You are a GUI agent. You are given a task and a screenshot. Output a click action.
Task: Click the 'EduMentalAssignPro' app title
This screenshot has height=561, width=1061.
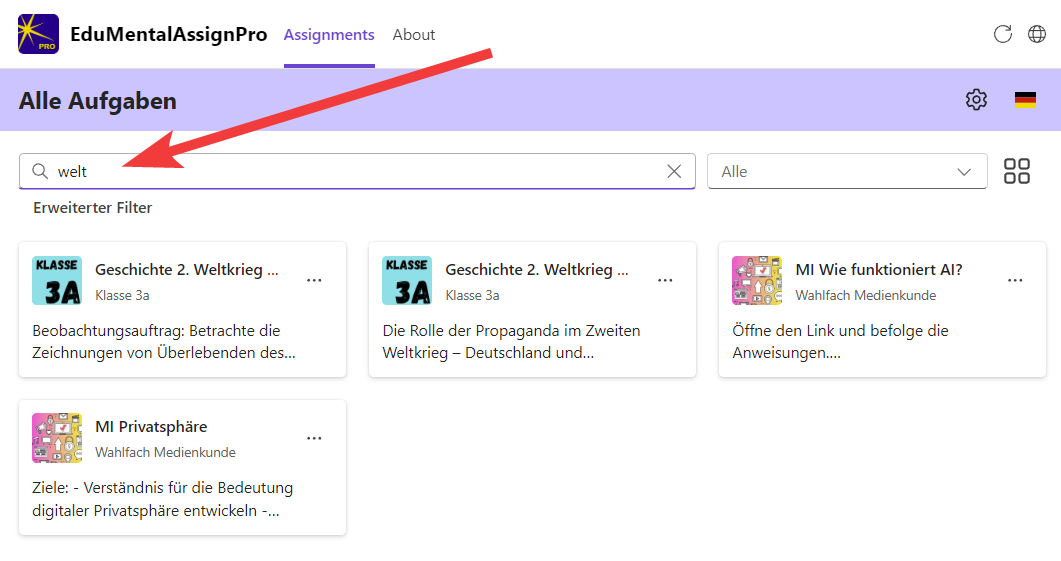[168, 35]
